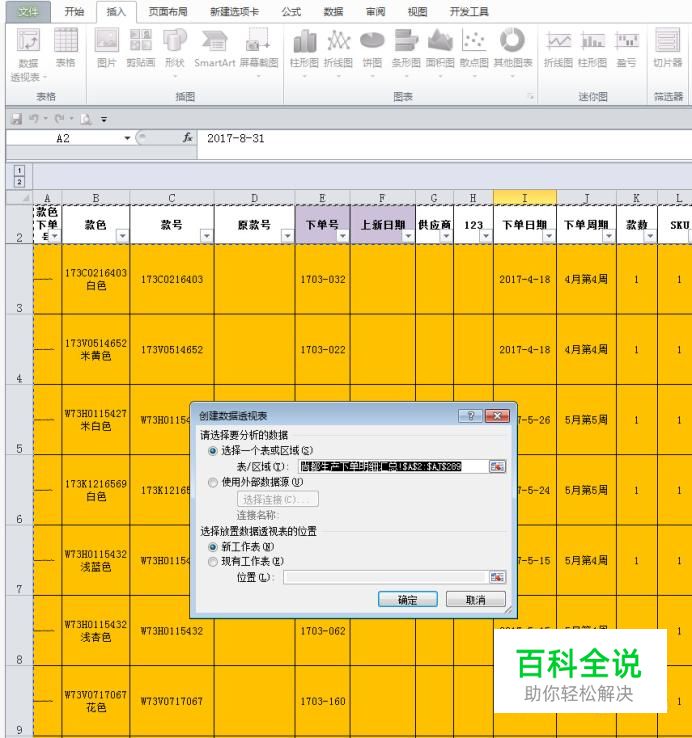Viewport: 692px width, 738px height.
Task: Open filter dropdown for 下单周期 column
Action: (x=609, y=236)
